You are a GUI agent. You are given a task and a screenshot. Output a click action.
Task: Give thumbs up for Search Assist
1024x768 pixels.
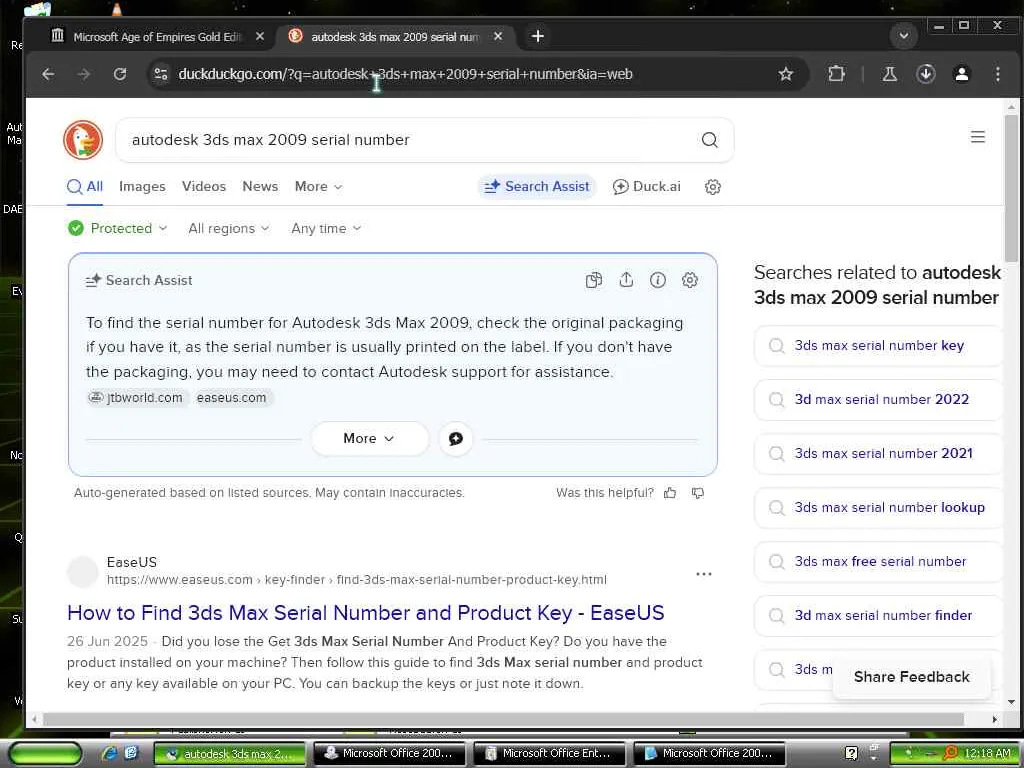point(670,493)
